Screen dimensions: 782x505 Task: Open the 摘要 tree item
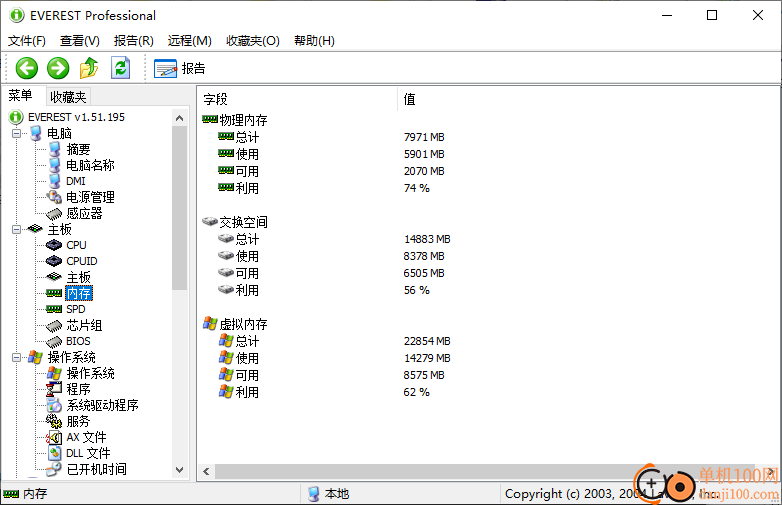(78, 149)
